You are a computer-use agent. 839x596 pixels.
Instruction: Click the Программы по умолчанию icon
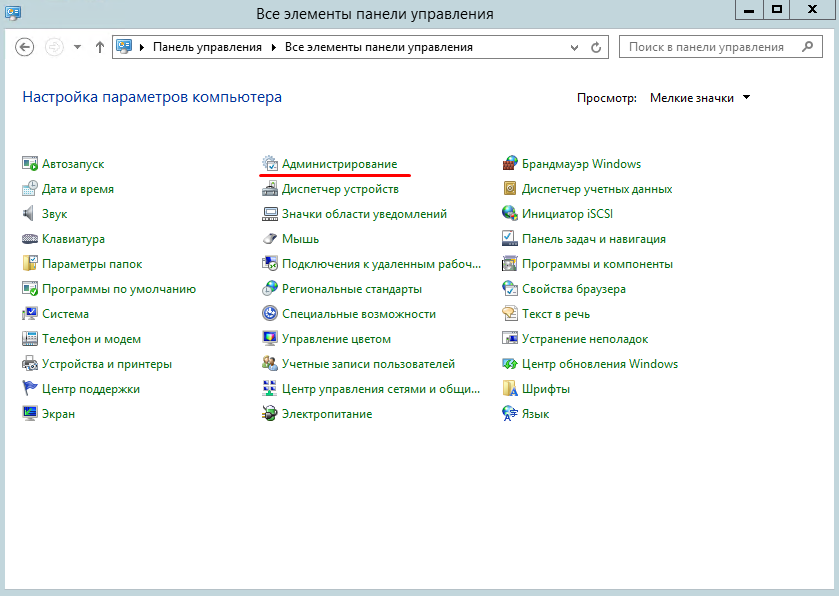coord(29,288)
